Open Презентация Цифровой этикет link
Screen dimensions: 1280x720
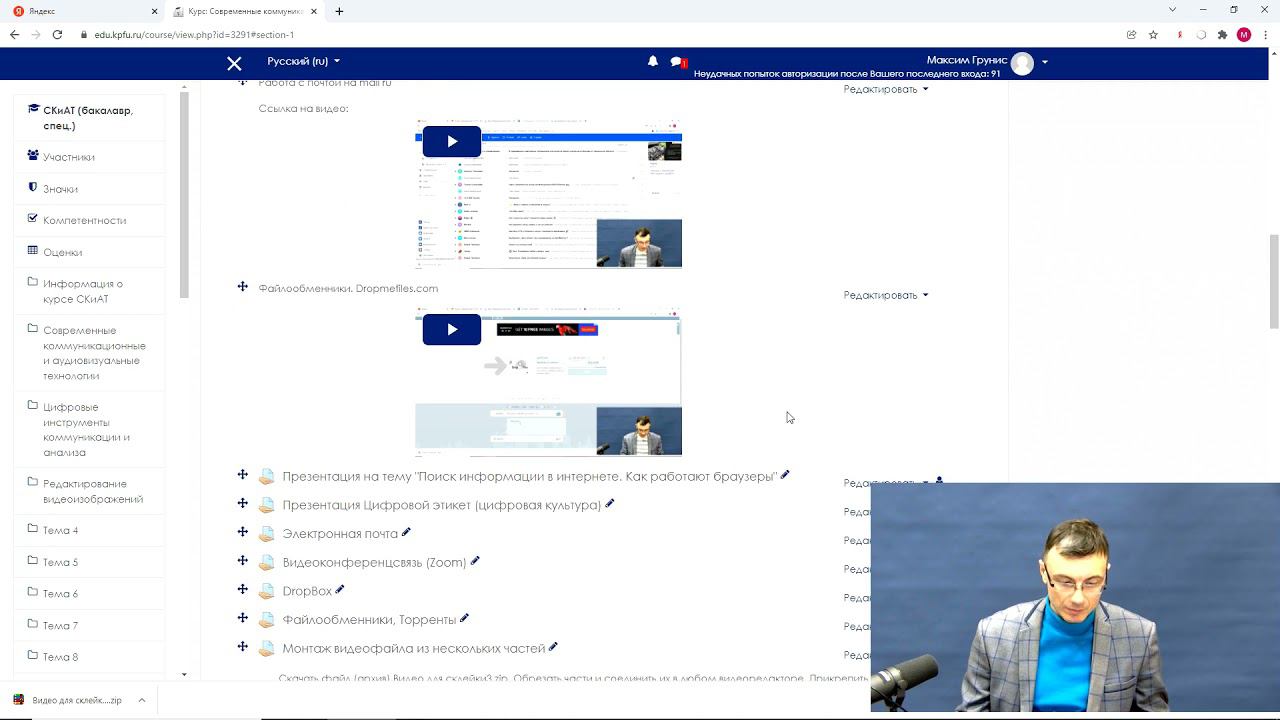(441, 505)
